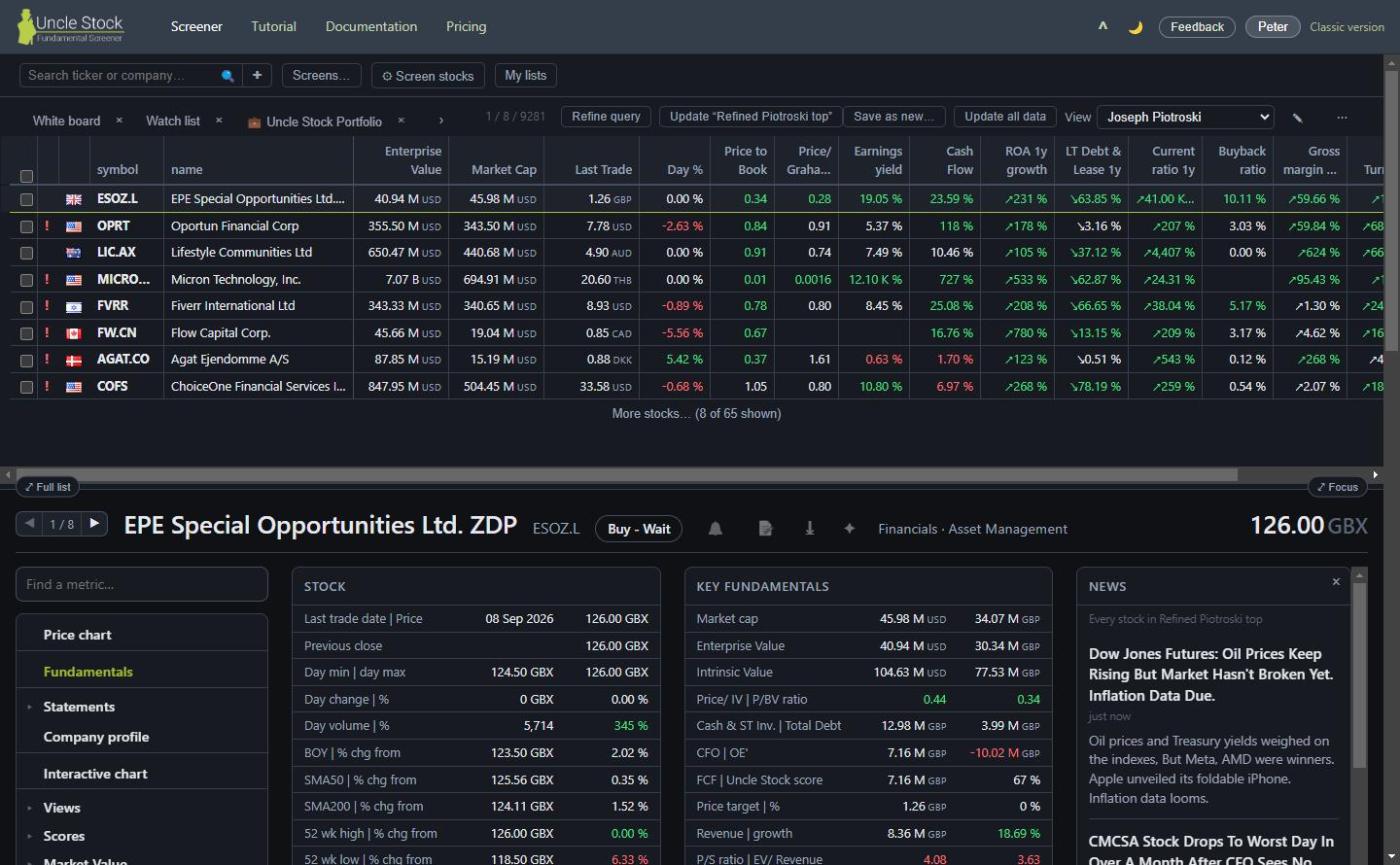
Task: Close the News panel
Action: (x=1335, y=582)
